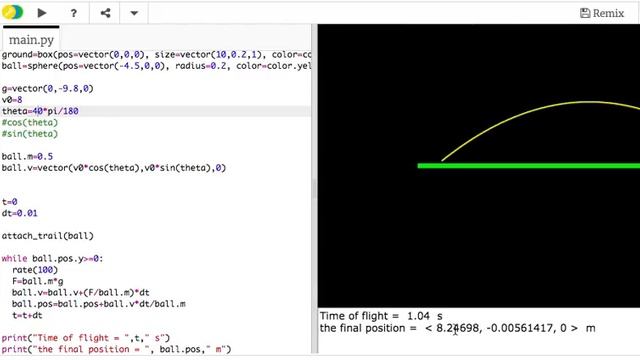Open help via the question mark icon

[73, 13]
